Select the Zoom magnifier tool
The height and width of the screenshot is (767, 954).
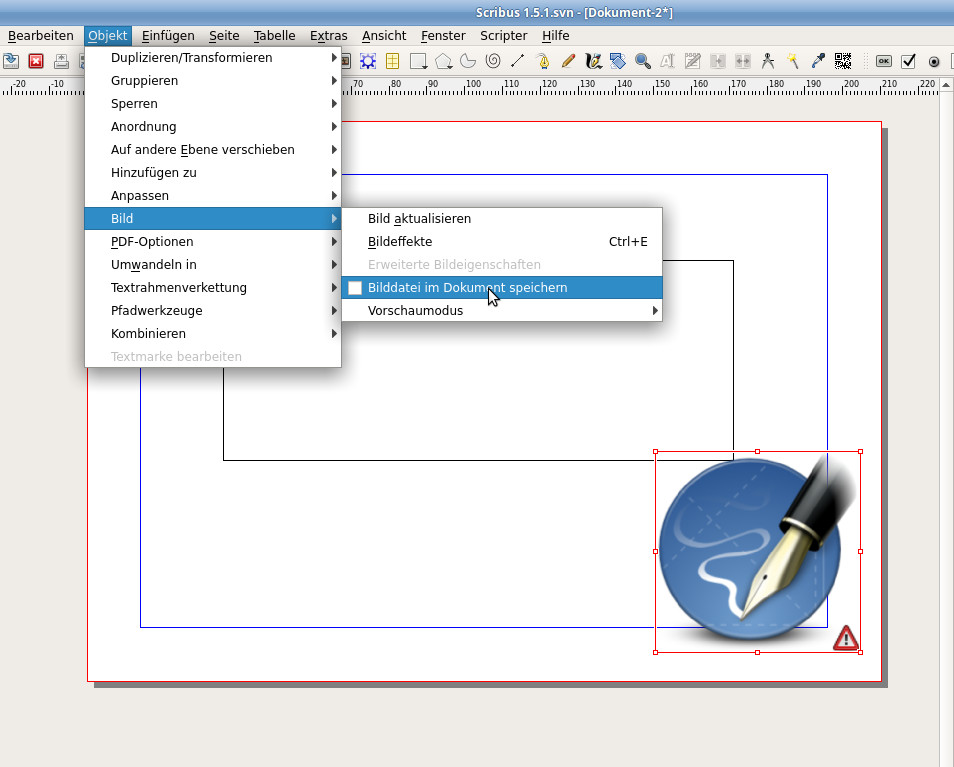[x=642, y=61]
